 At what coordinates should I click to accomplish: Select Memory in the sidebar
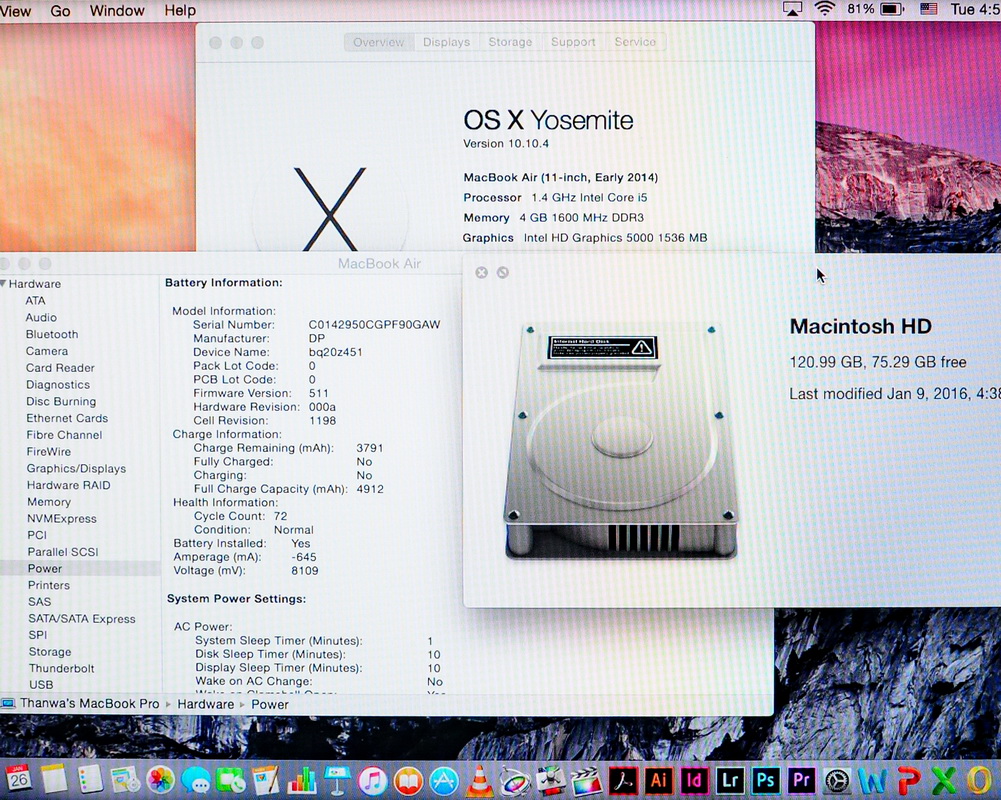click(49, 502)
